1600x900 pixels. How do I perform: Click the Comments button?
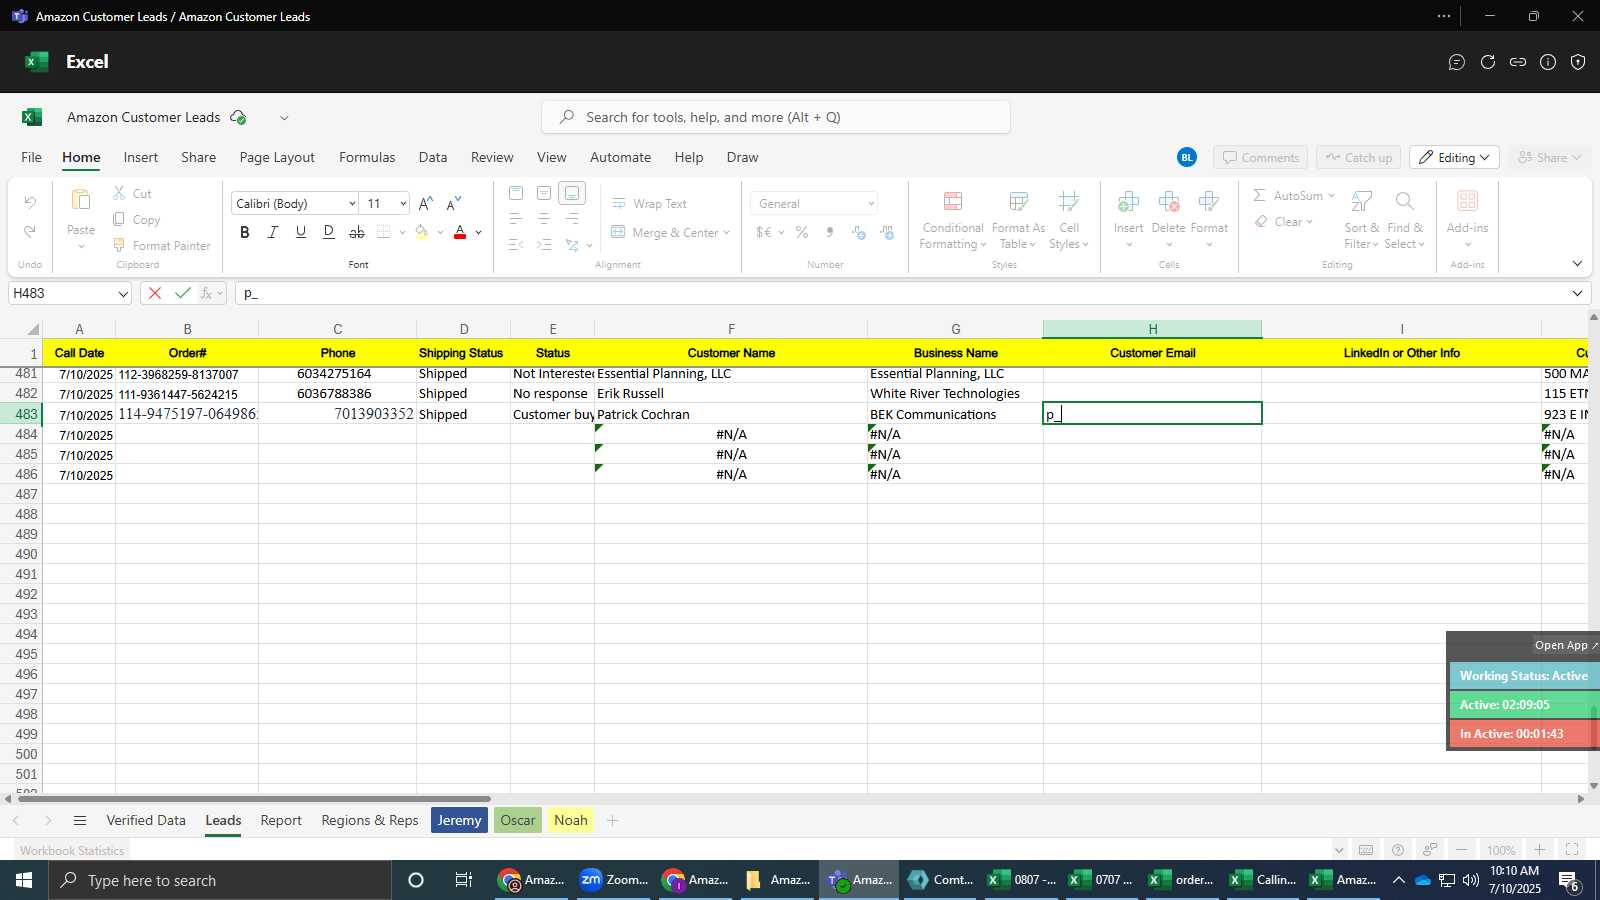click(1260, 158)
